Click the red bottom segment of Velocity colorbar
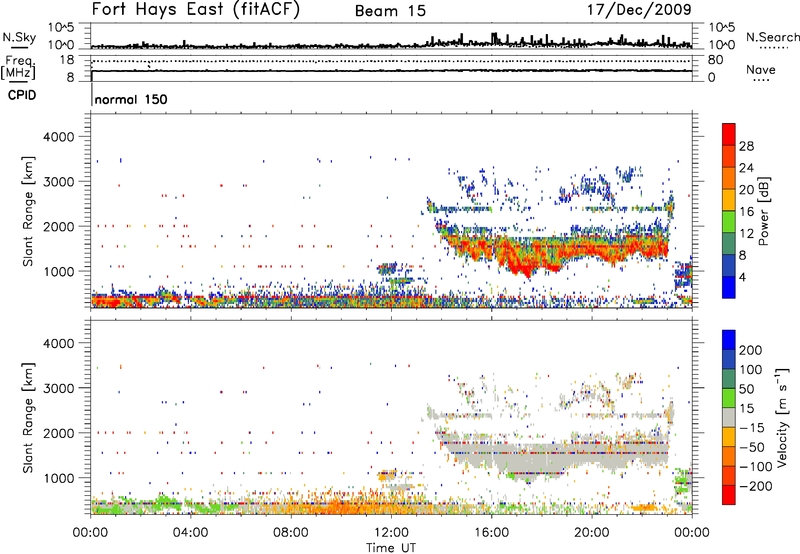Viewport: 800px width, 554px height. [729, 495]
